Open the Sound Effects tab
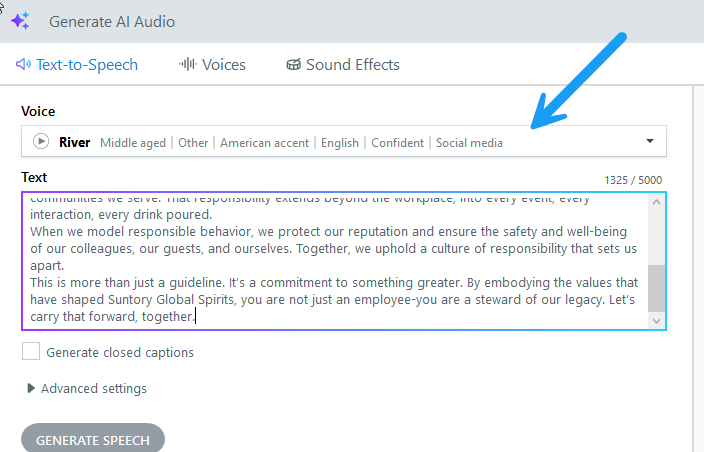 pyautogui.click(x=342, y=65)
